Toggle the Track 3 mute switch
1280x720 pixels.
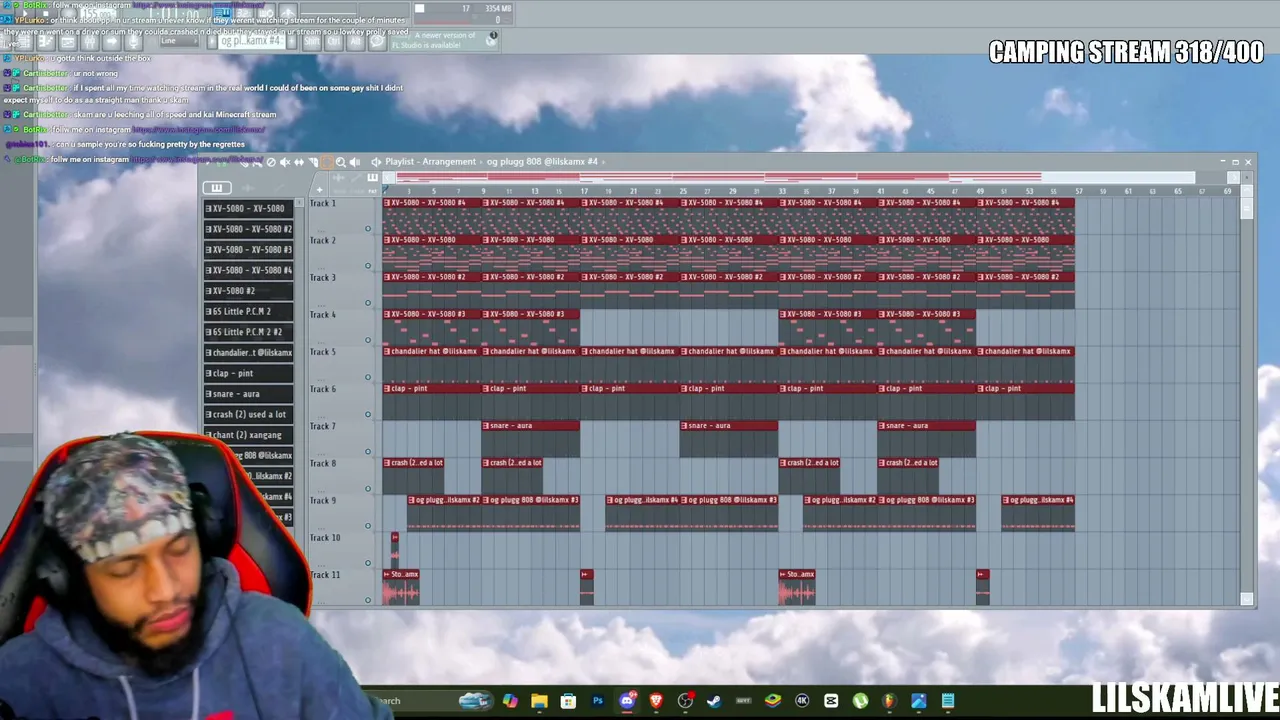[368, 303]
